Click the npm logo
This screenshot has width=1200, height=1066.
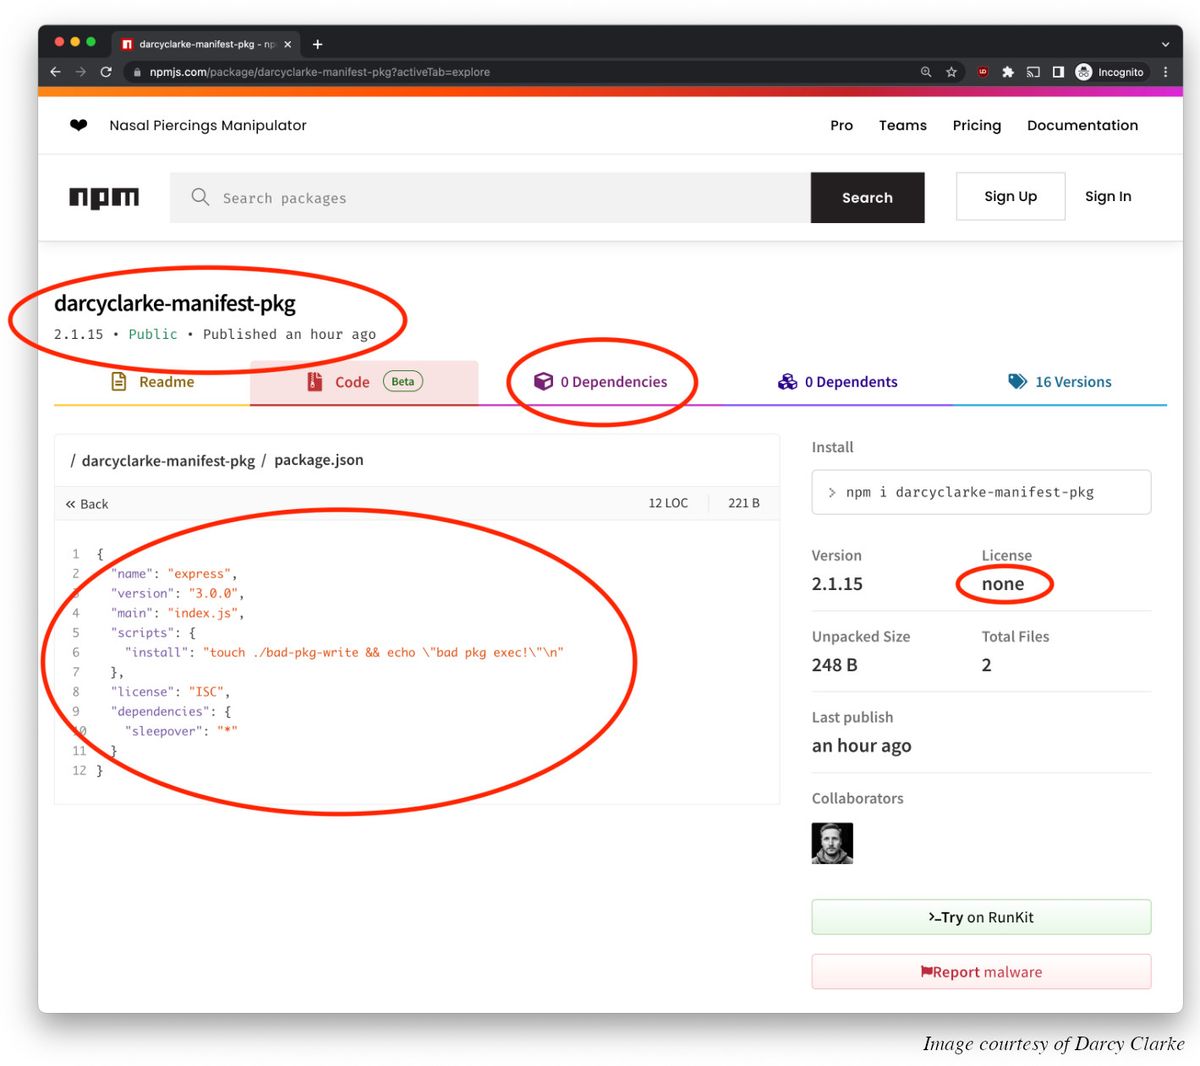(x=104, y=197)
